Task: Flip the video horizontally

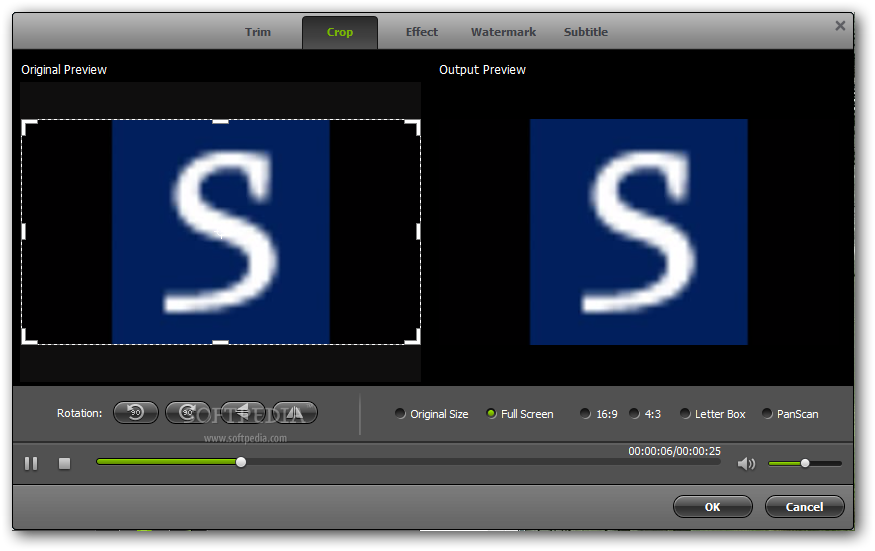Action: 295,413
